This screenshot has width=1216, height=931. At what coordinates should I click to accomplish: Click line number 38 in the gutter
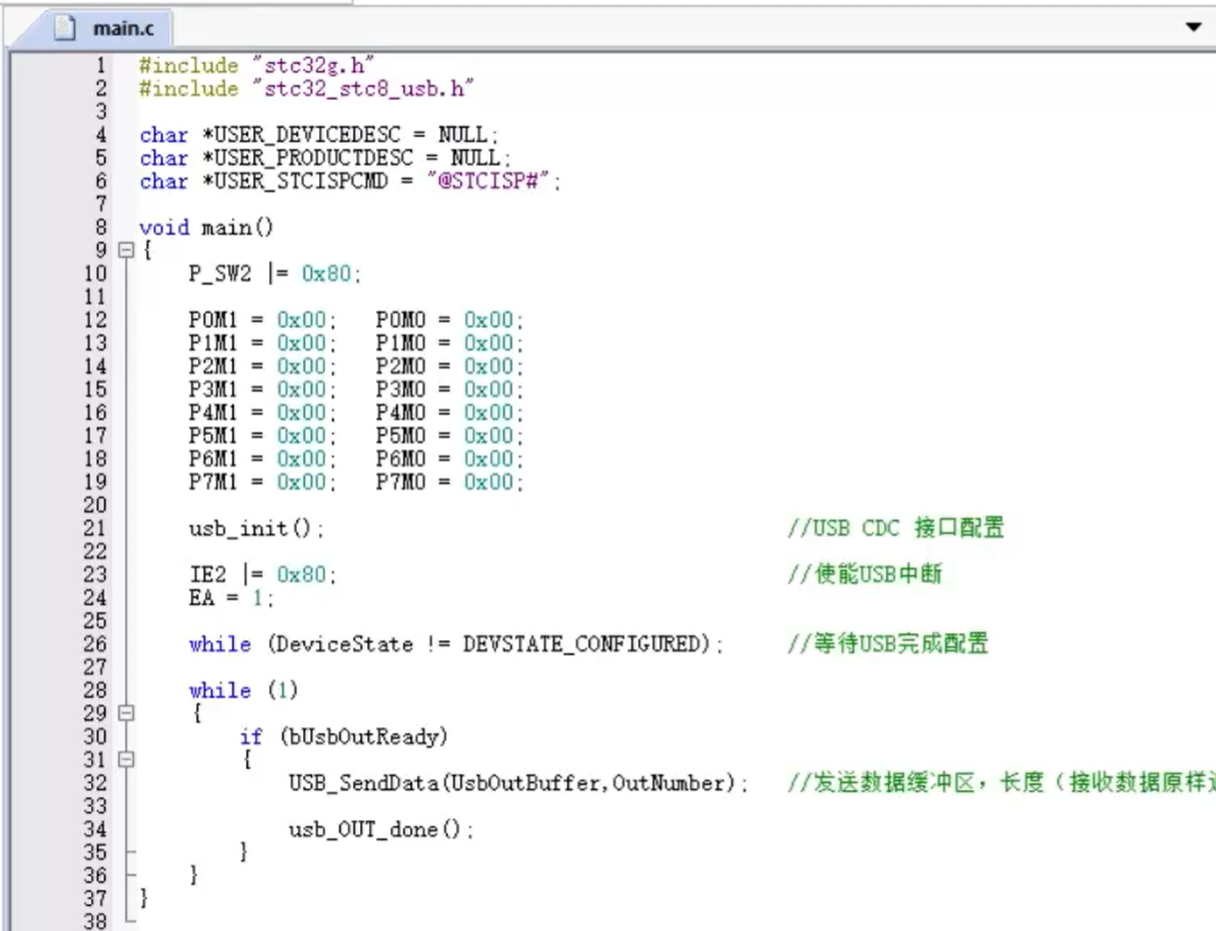95,921
